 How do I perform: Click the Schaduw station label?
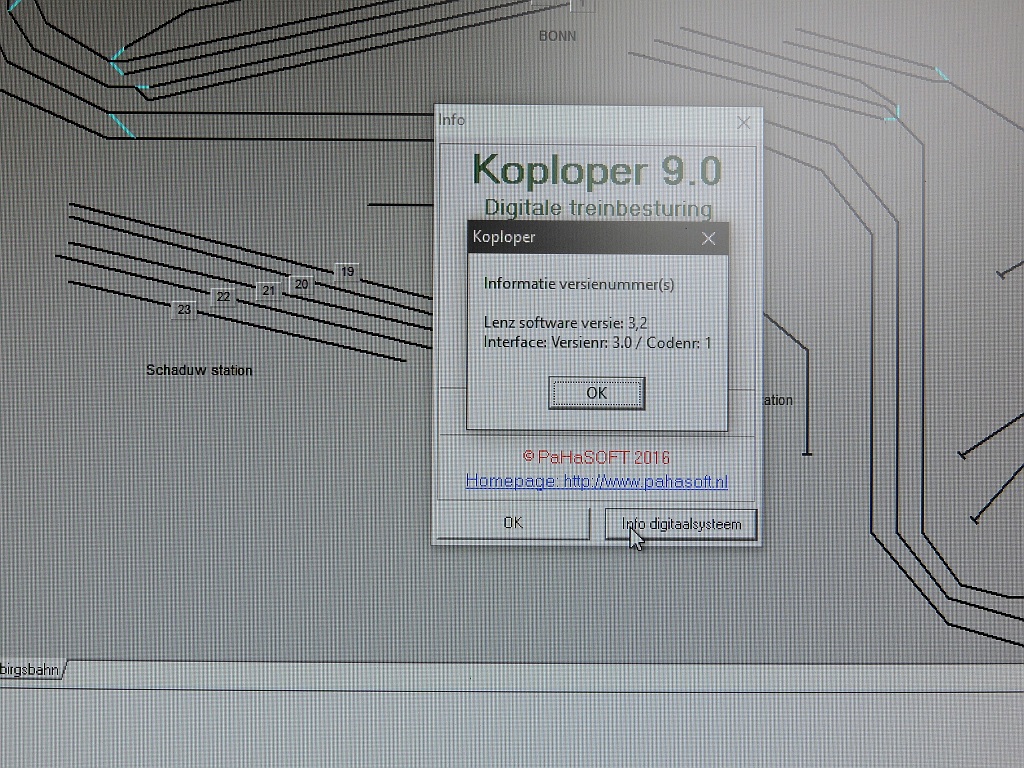point(199,371)
